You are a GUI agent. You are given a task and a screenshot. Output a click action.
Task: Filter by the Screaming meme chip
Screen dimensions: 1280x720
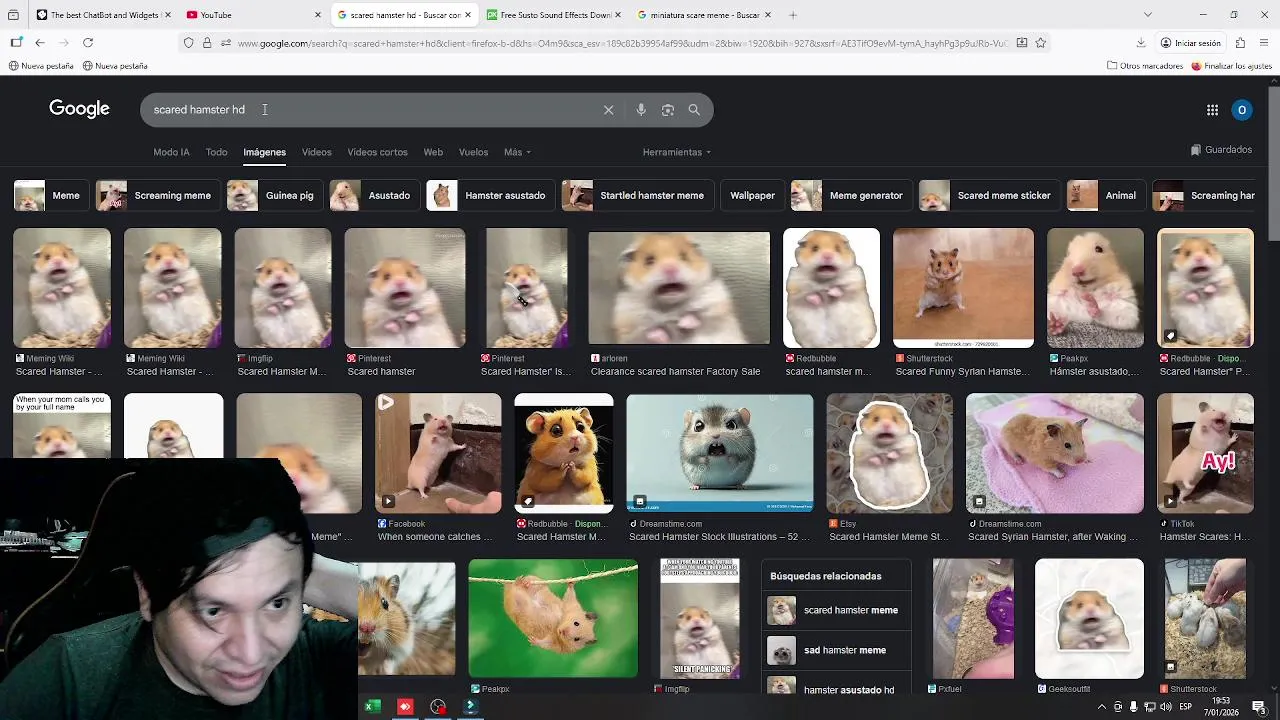(x=157, y=195)
